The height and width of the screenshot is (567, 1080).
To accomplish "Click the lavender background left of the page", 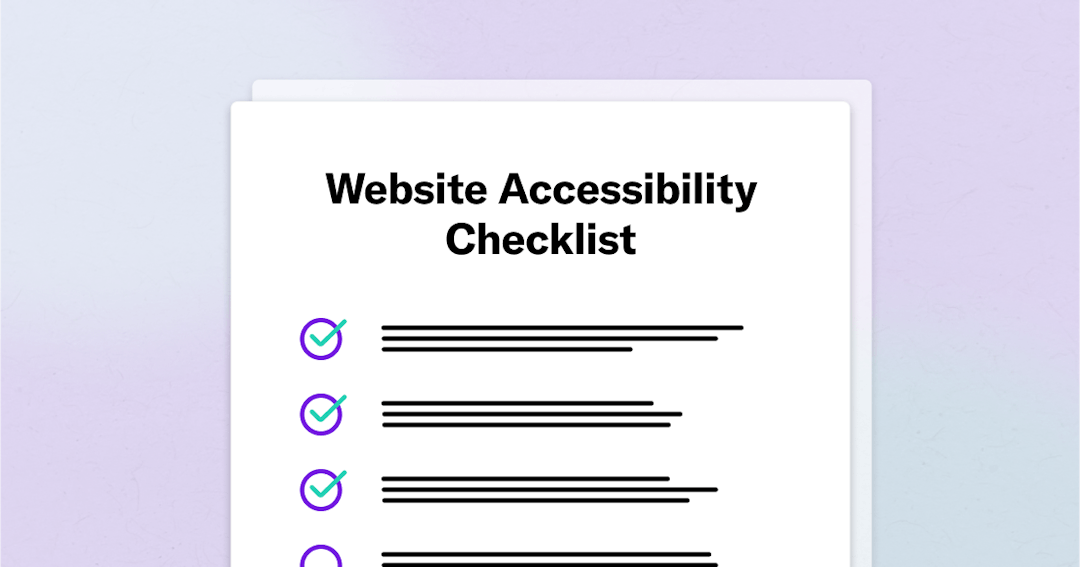I will pos(110,300).
